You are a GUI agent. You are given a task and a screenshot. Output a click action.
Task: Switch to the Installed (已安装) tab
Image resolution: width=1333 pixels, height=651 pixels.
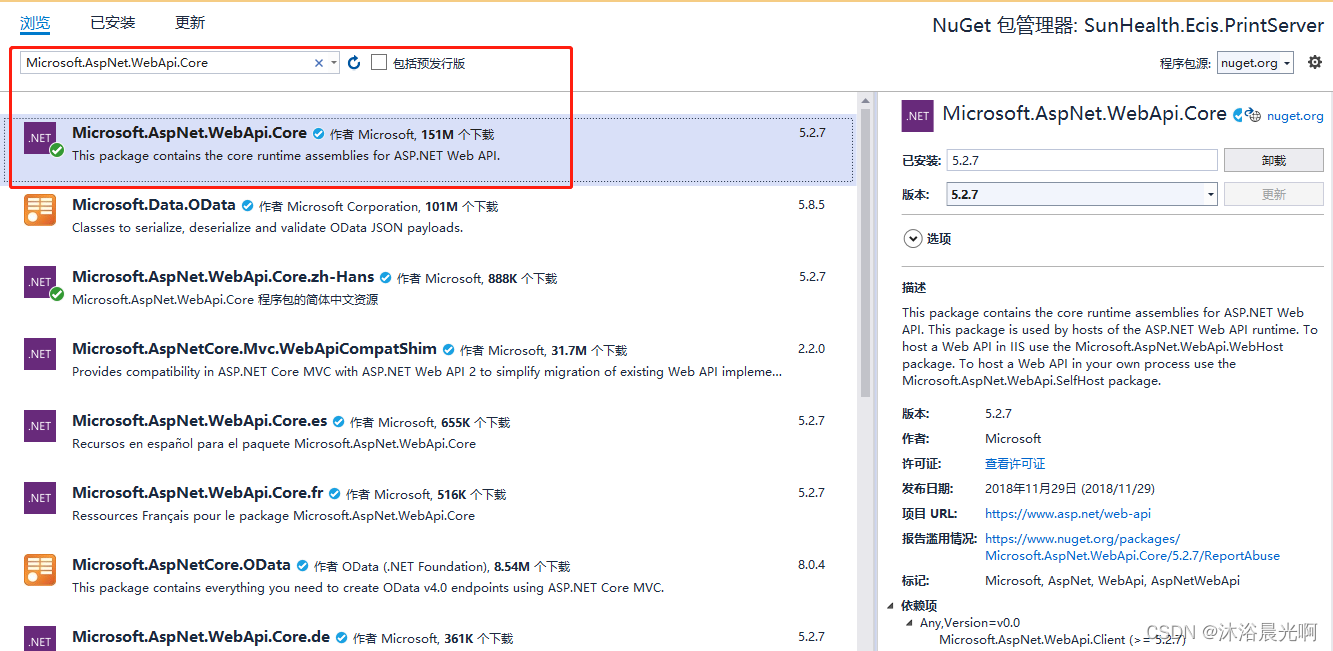[x=112, y=22]
